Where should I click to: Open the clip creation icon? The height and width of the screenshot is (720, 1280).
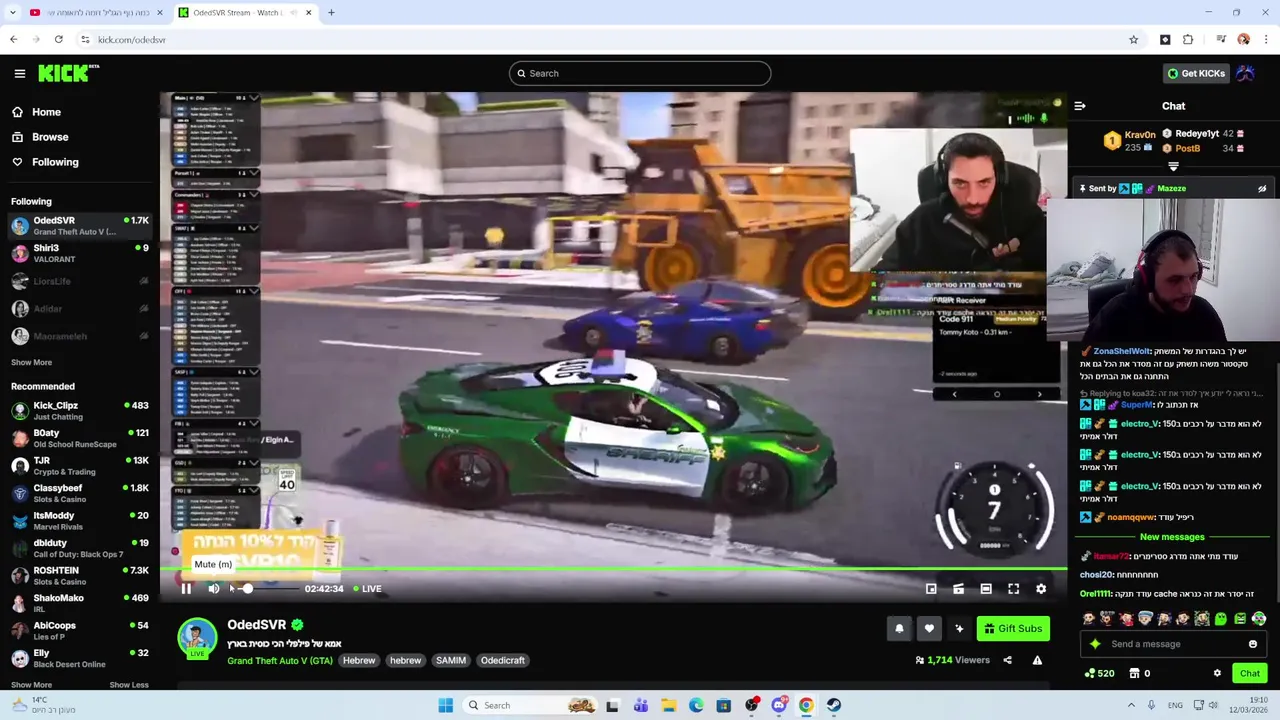pyautogui.click(x=958, y=589)
